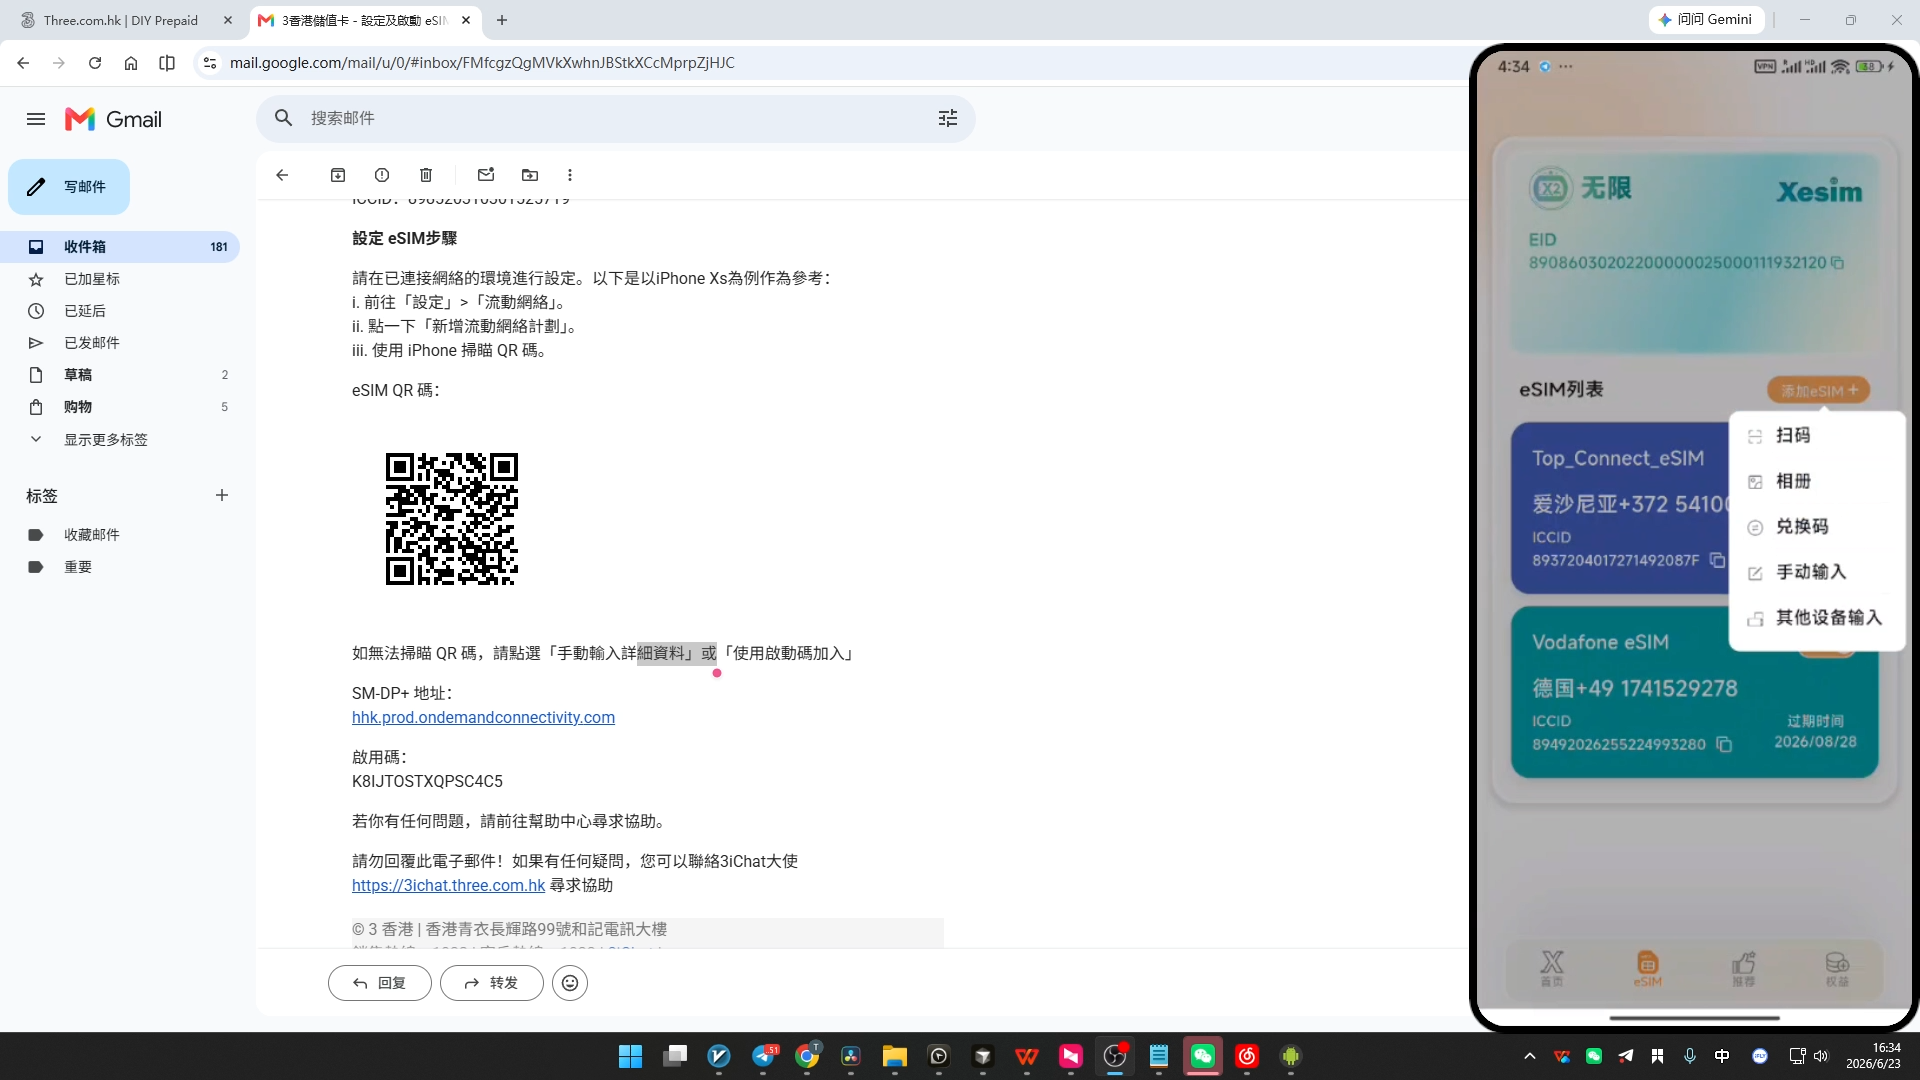Image resolution: width=1920 pixels, height=1080 pixels.
Task: Archive this email
Action: pos(338,175)
